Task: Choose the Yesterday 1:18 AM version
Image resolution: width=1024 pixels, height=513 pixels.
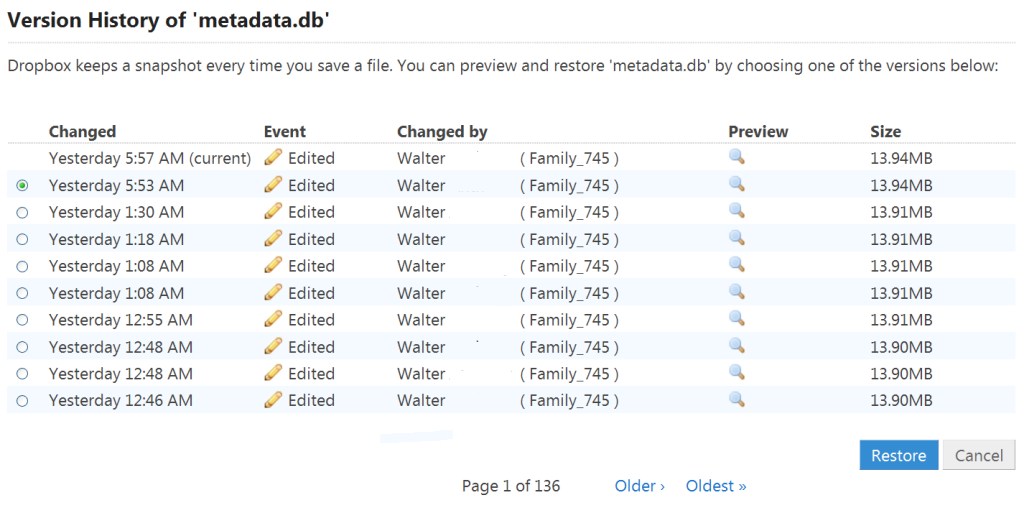Action: tap(23, 239)
